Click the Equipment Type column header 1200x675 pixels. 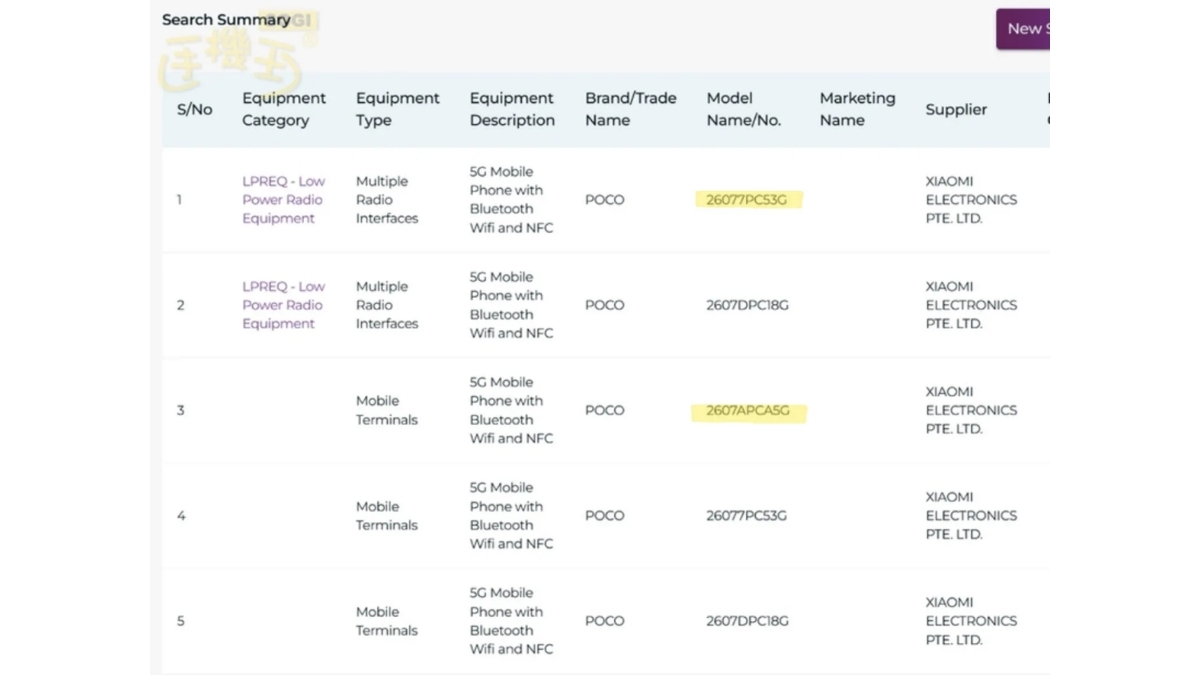pos(397,109)
